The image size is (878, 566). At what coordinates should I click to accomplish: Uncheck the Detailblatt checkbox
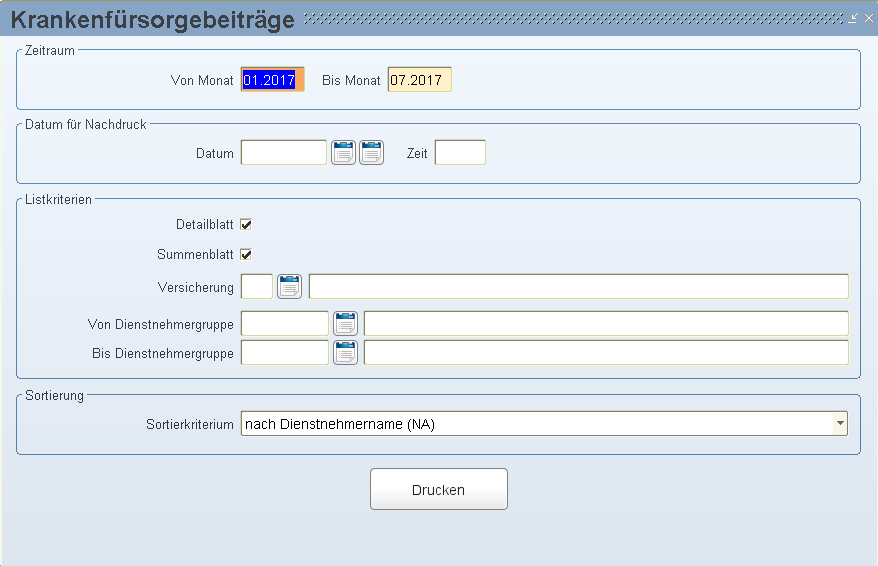(246, 224)
